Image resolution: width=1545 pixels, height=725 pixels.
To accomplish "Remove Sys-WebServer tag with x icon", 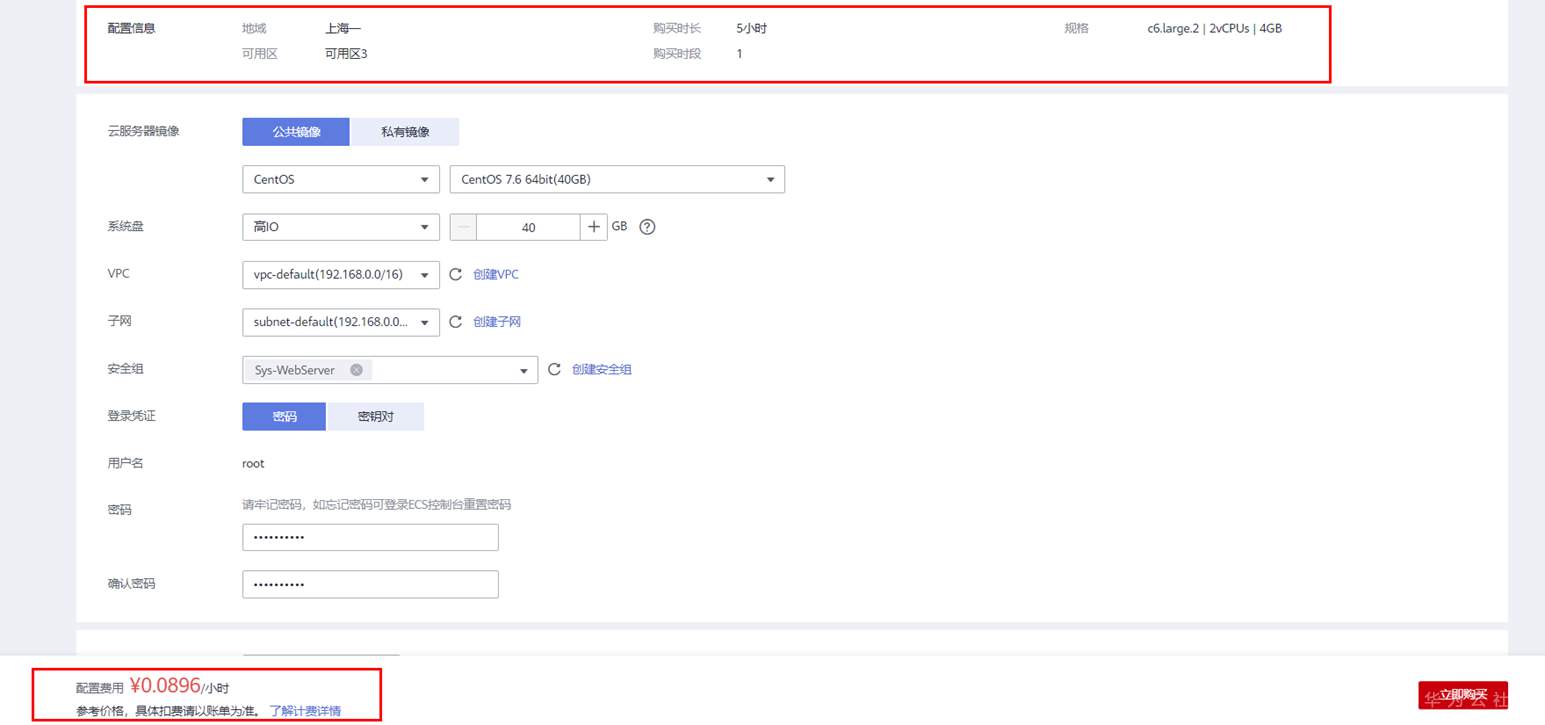I will pyautogui.click(x=356, y=370).
